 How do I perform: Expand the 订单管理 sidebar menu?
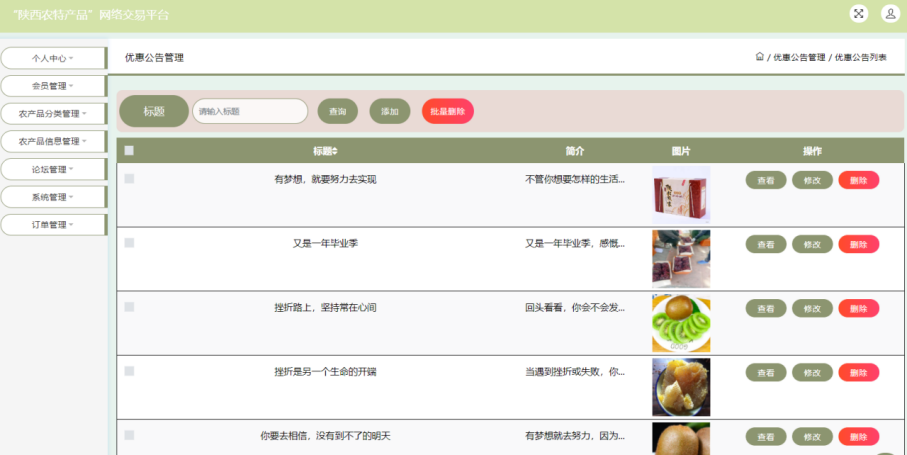click(53, 225)
